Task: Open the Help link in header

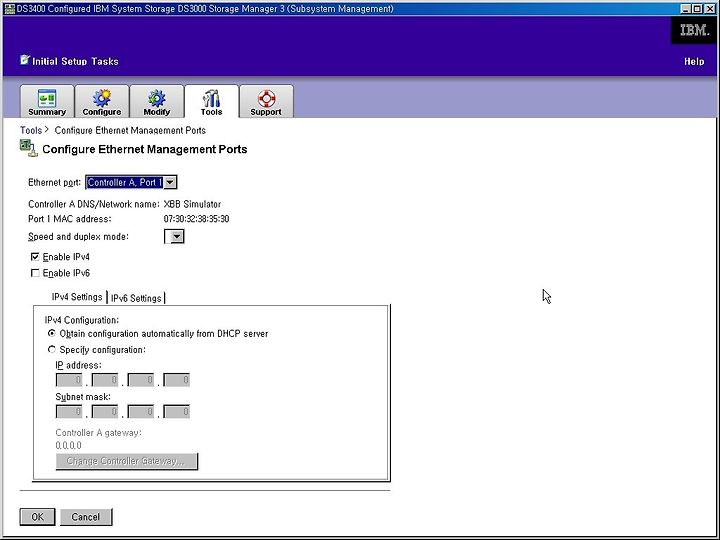Action: 694,62
